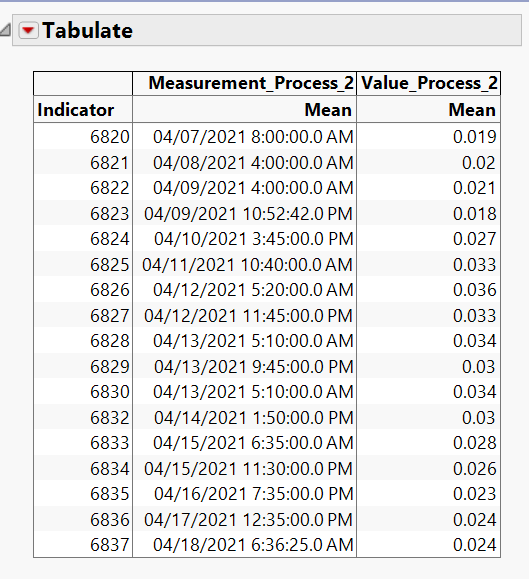The height and width of the screenshot is (579, 529).
Task: Click date cell 04/16/2021 7:35:00.0 PM
Action: pos(254,494)
